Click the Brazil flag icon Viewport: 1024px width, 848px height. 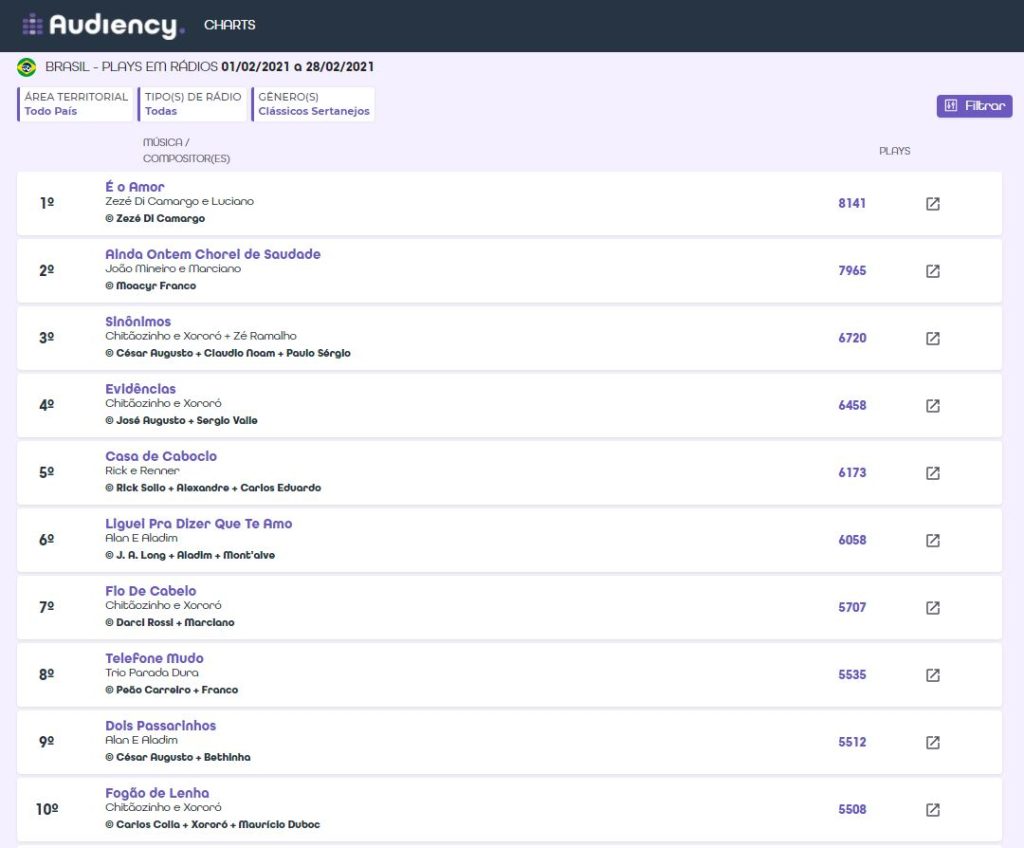[27, 67]
